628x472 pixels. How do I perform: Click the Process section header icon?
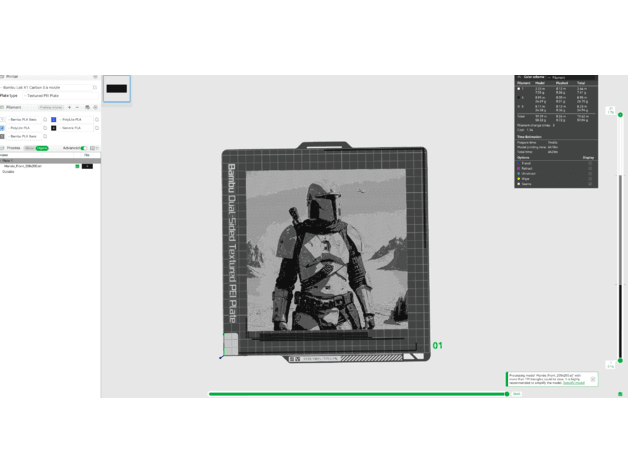[2, 148]
